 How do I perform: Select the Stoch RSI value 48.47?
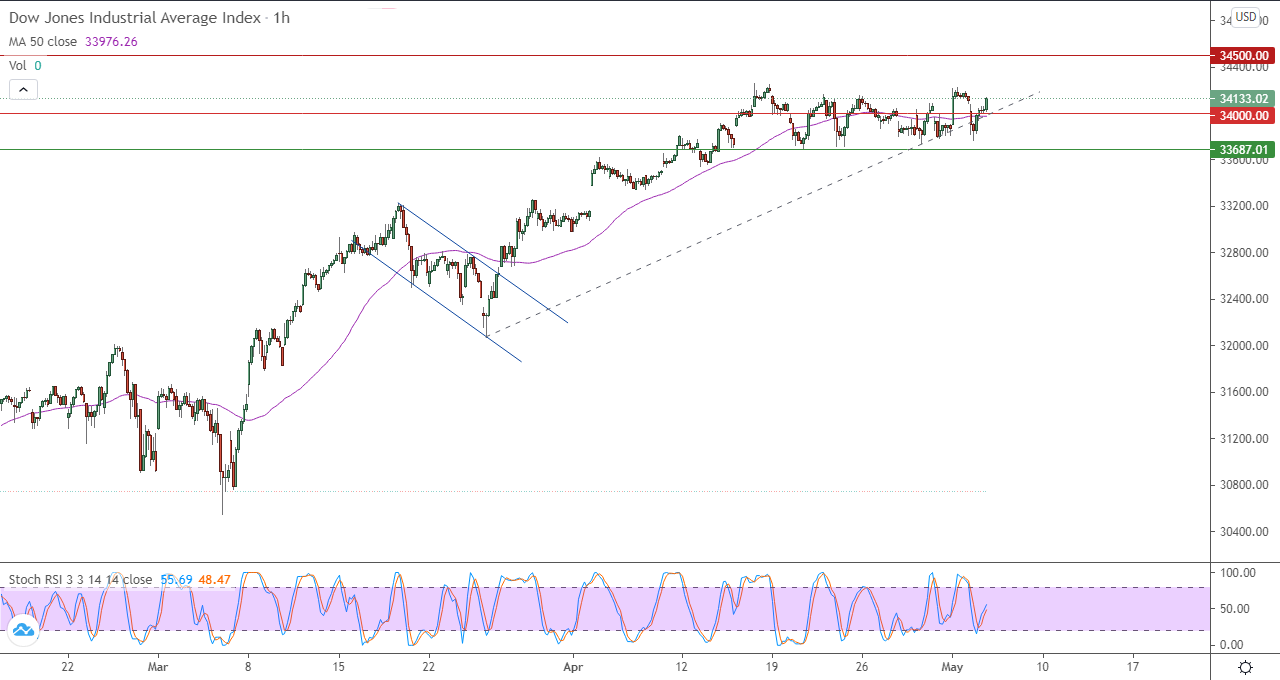pos(215,579)
